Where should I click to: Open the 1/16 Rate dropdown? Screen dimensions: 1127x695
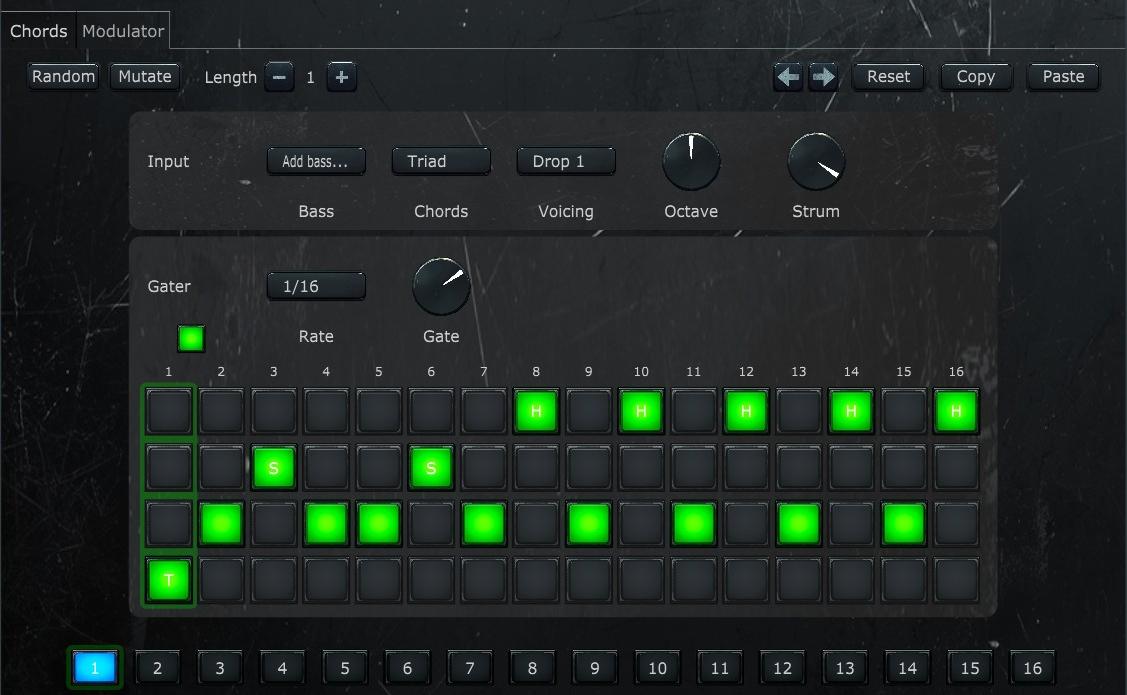(316, 286)
